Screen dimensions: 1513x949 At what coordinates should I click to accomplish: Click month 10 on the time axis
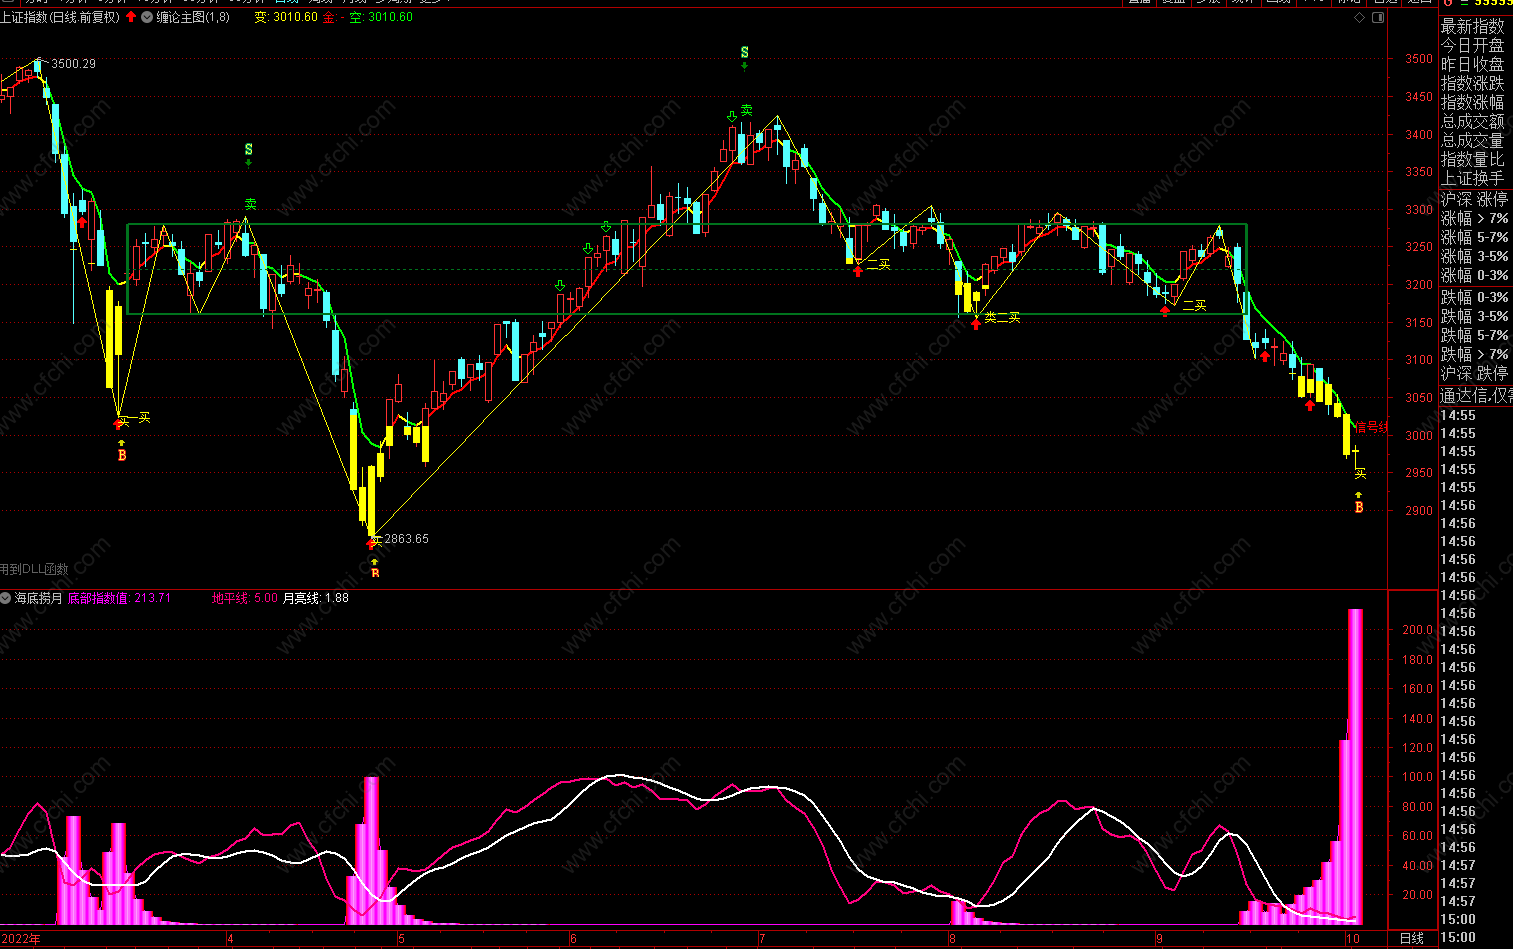click(x=1353, y=939)
